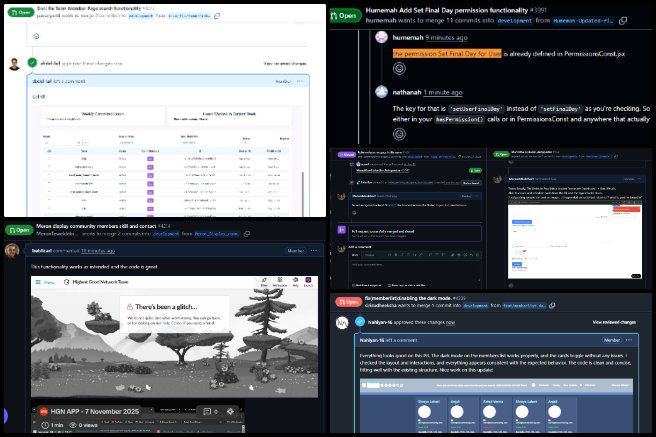Open three-dot menu on Nahiyan-16 comment
The width and height of the screenshot is (656, 437).
click(629, 340)
